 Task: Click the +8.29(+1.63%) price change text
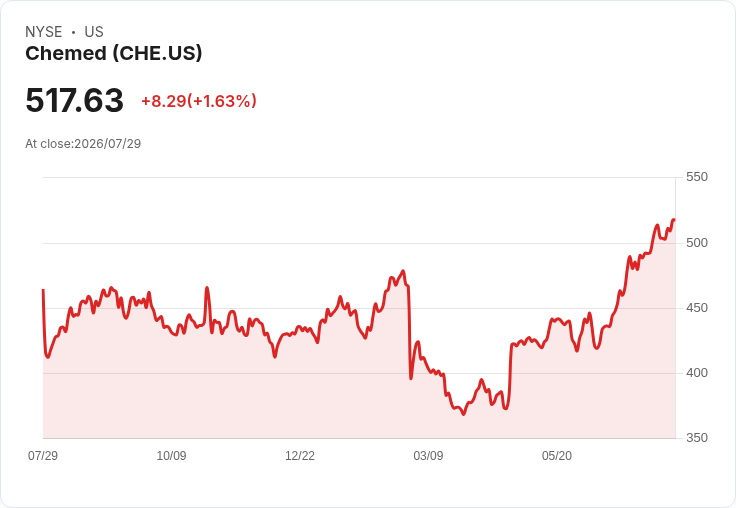[x=199, y=101]
